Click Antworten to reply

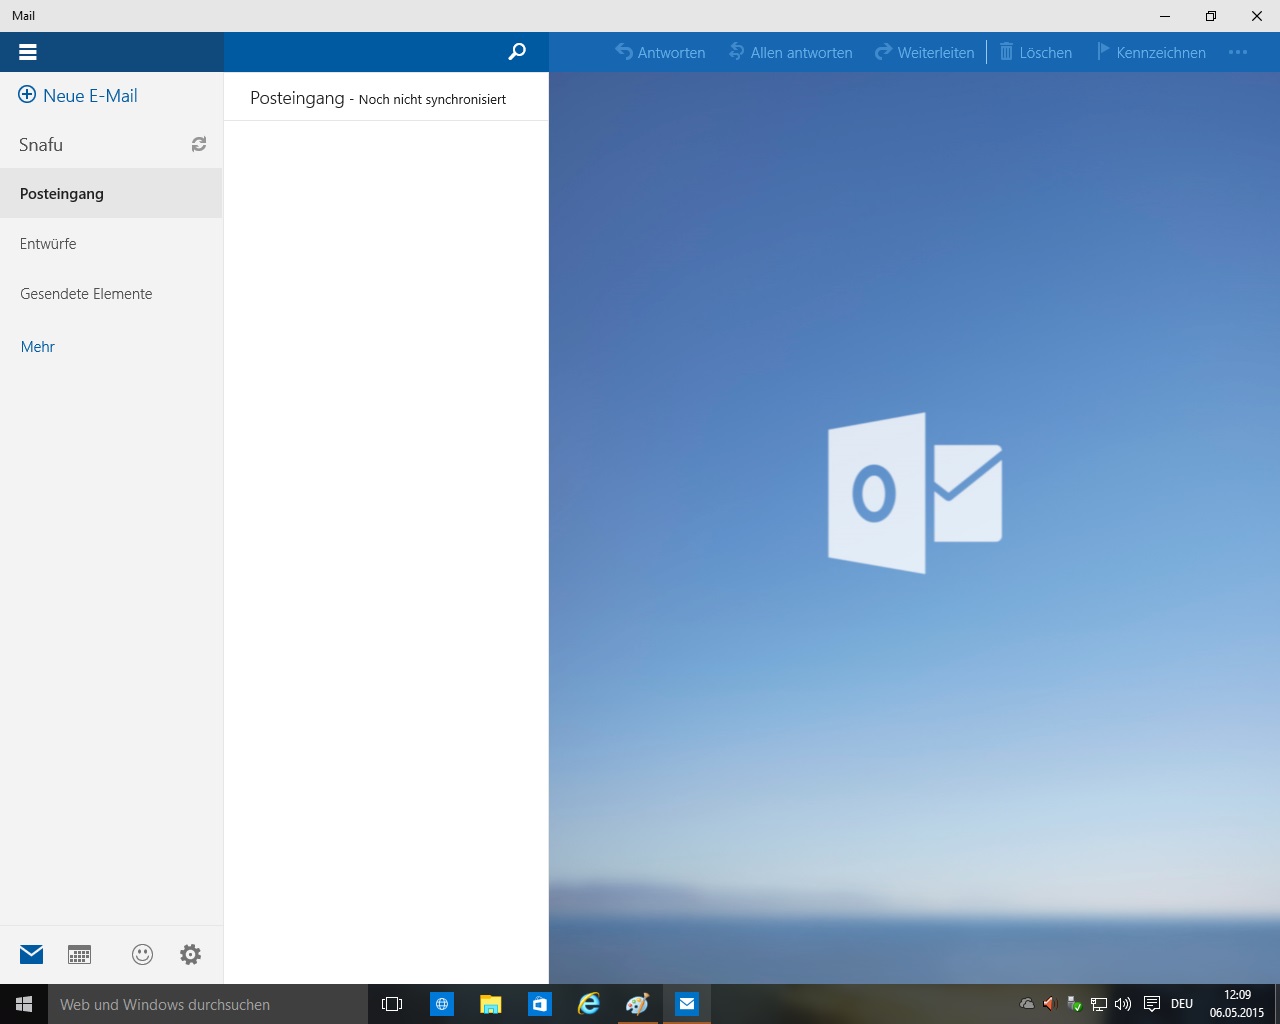click(660, 52)
